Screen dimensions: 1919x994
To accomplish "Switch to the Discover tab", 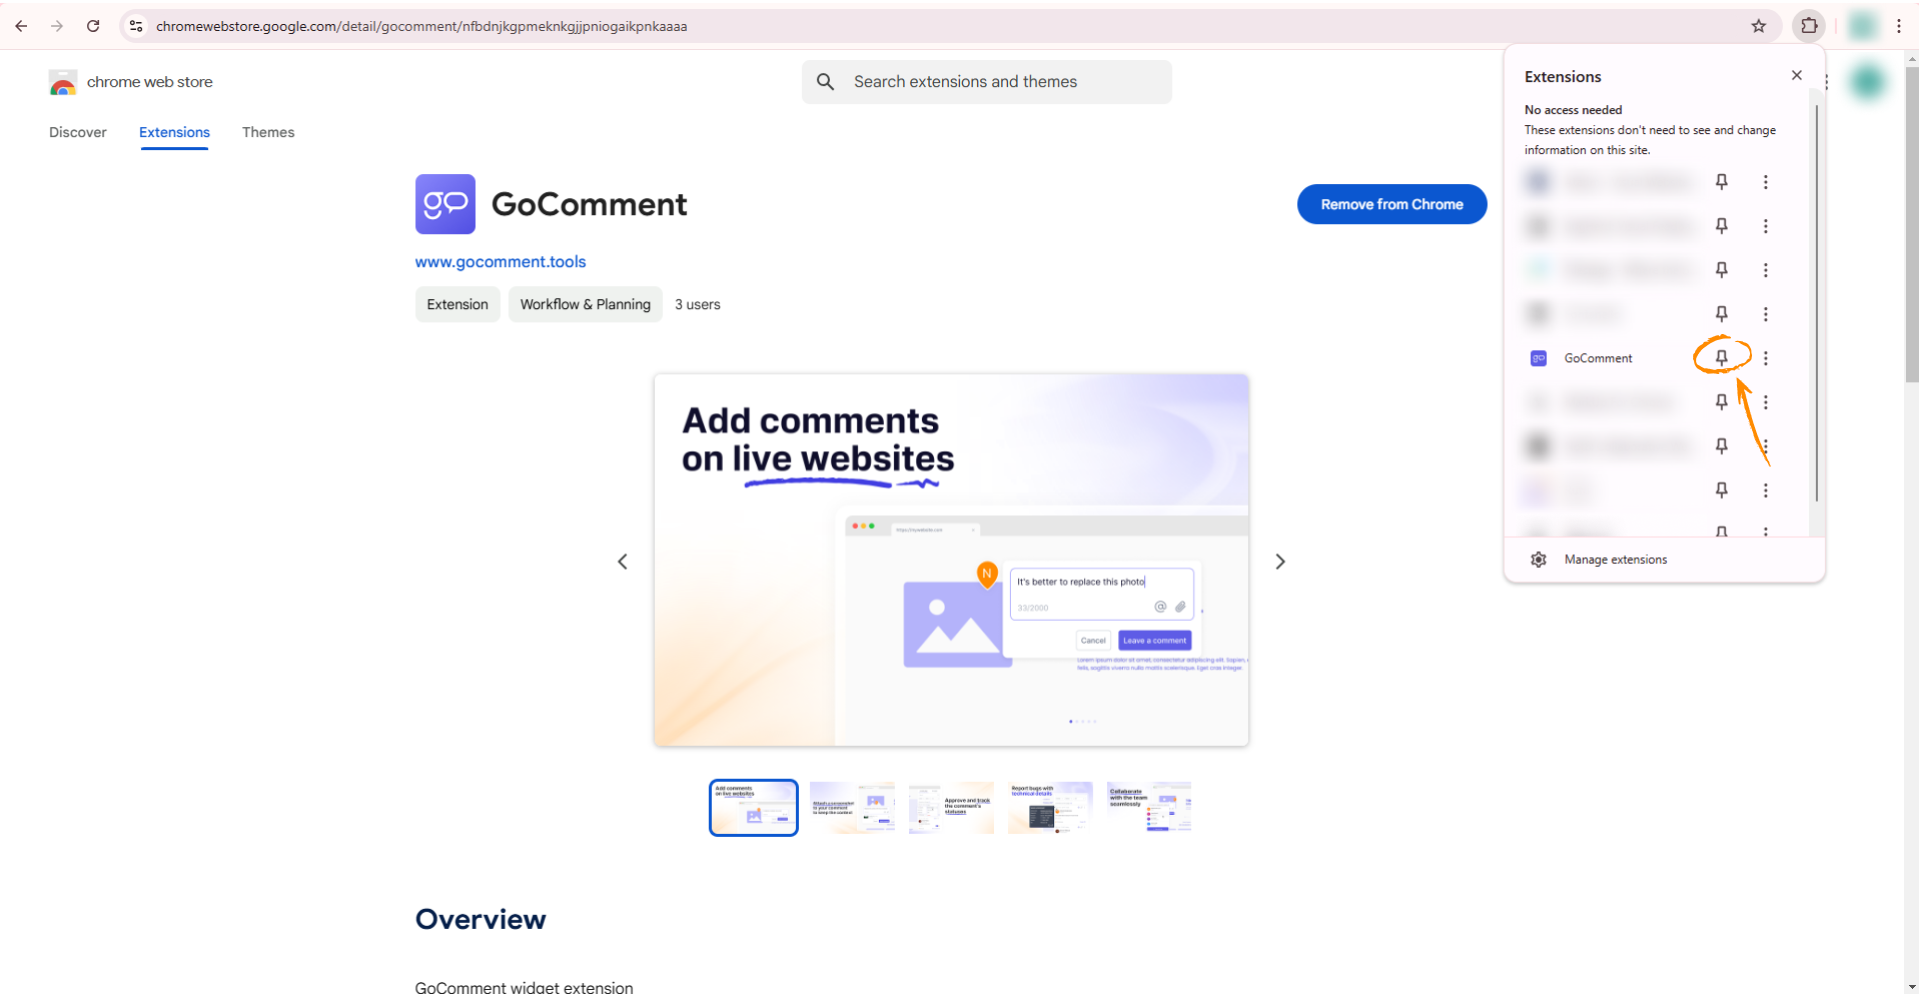I will click(x=78, y=132).
